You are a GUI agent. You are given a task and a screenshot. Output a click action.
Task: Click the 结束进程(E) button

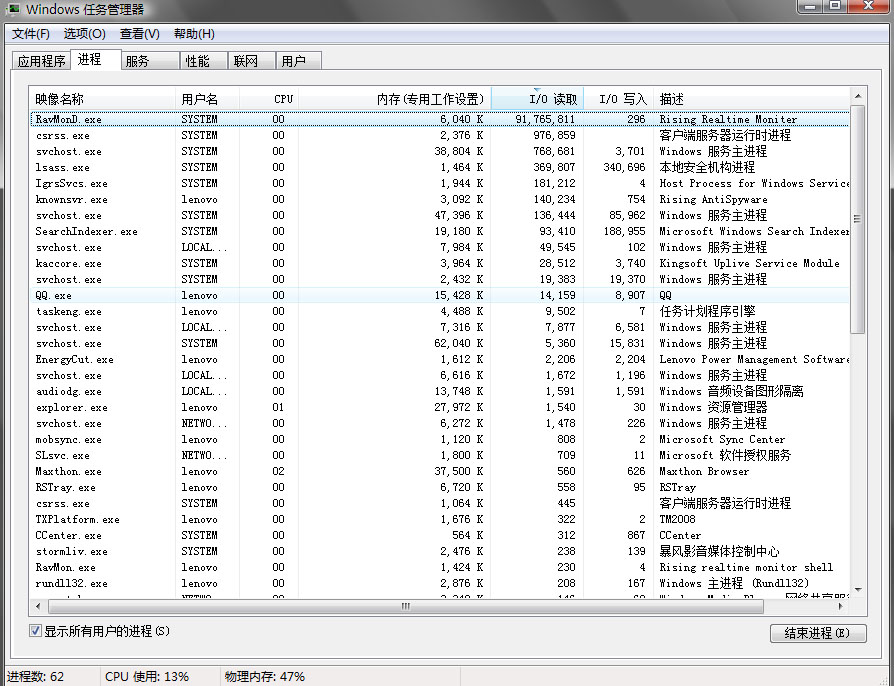(818, 633)
